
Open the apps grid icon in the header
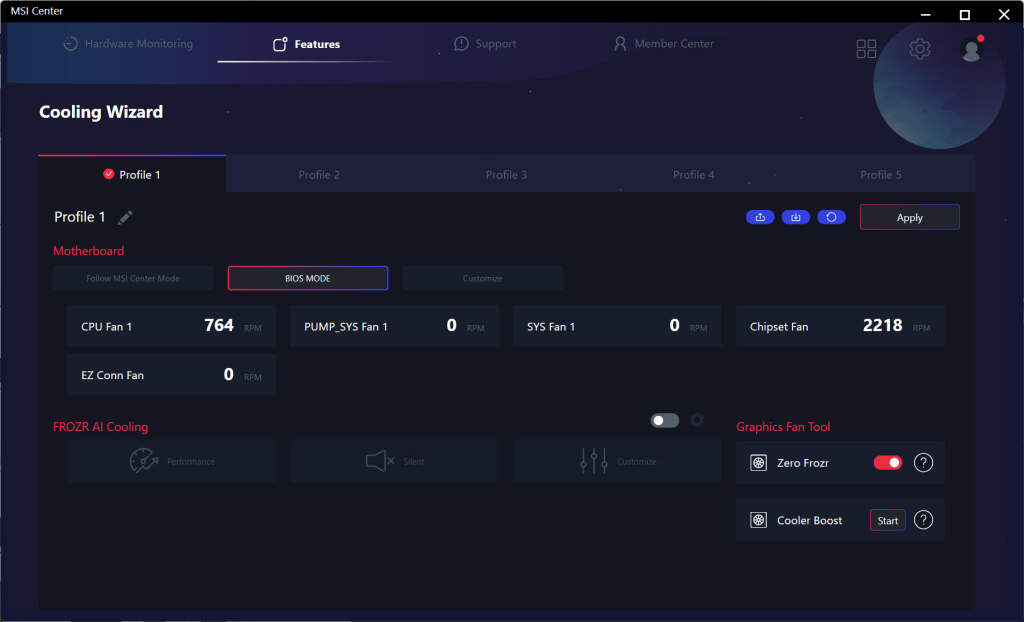(x=866, y=49)
